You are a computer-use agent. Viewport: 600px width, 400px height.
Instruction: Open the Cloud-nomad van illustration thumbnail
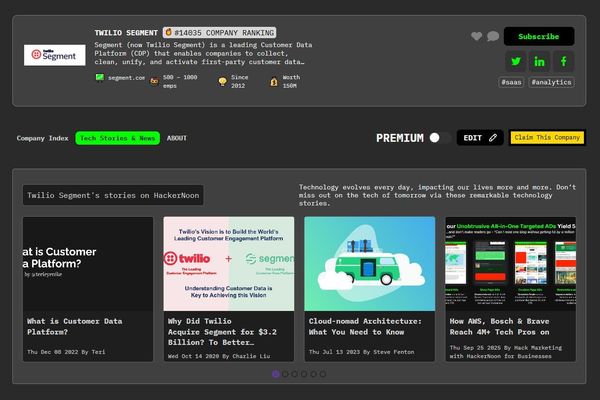click(370, 264)
